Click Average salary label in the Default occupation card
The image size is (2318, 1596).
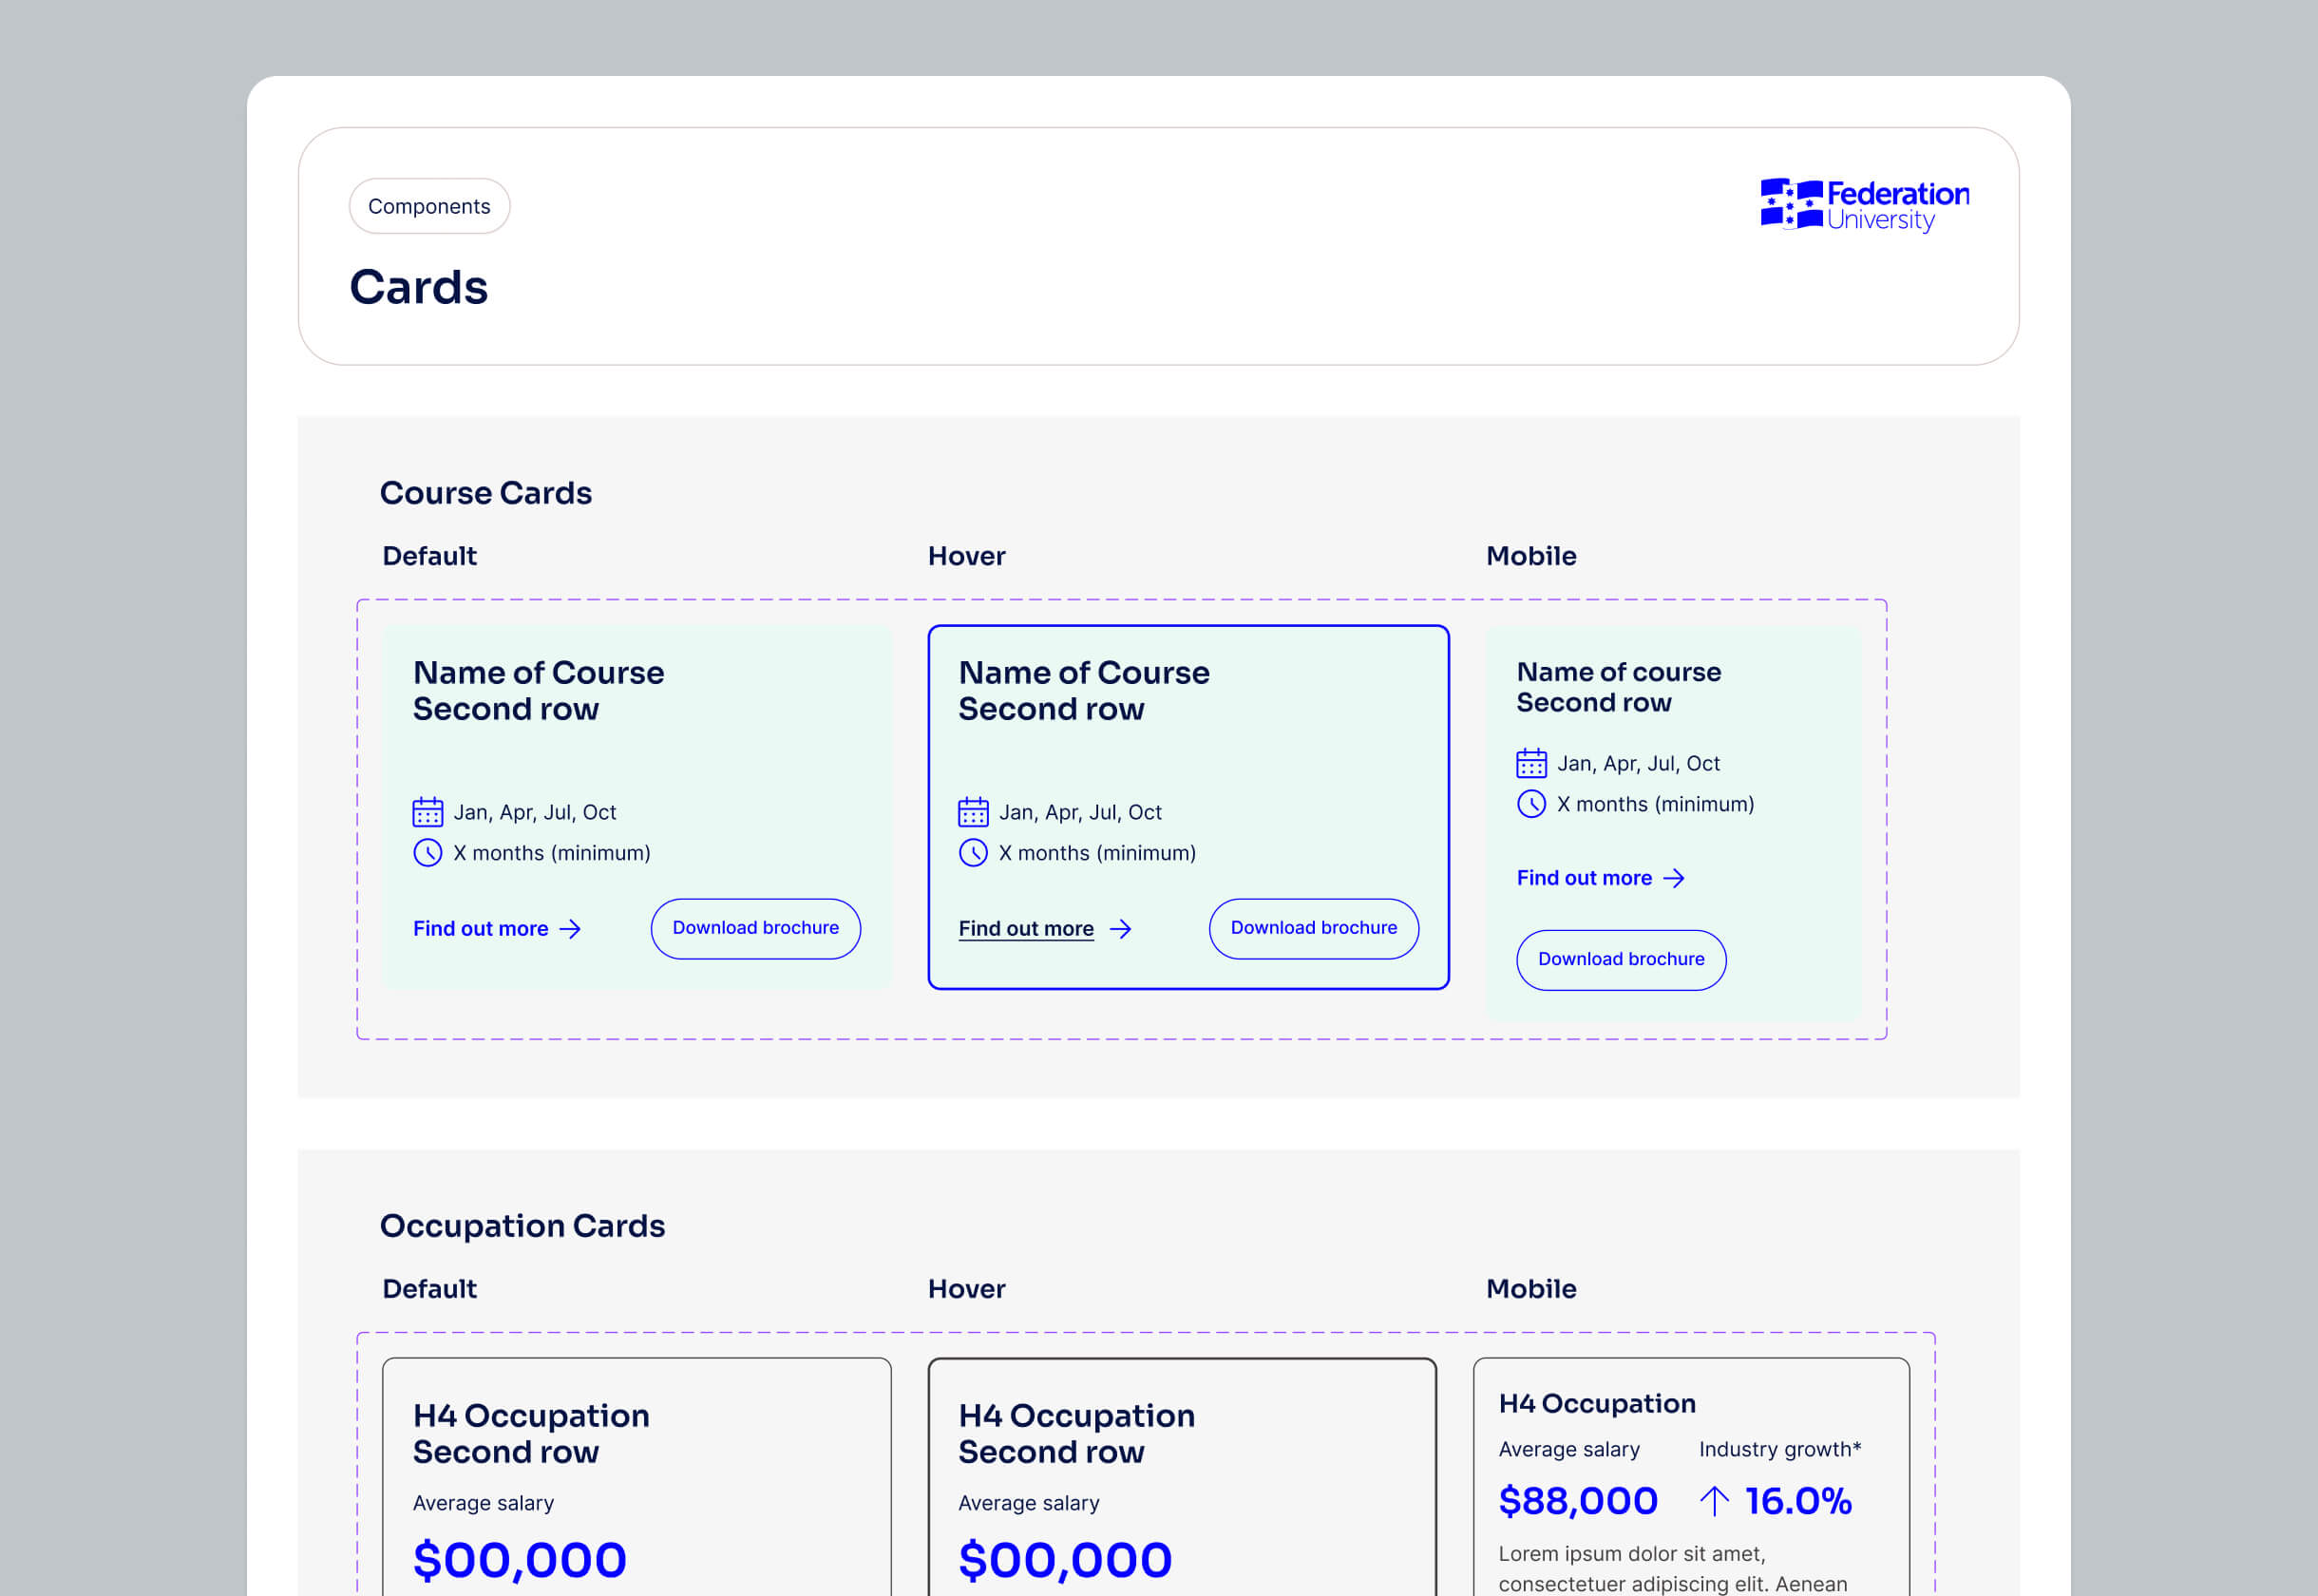483,1503
